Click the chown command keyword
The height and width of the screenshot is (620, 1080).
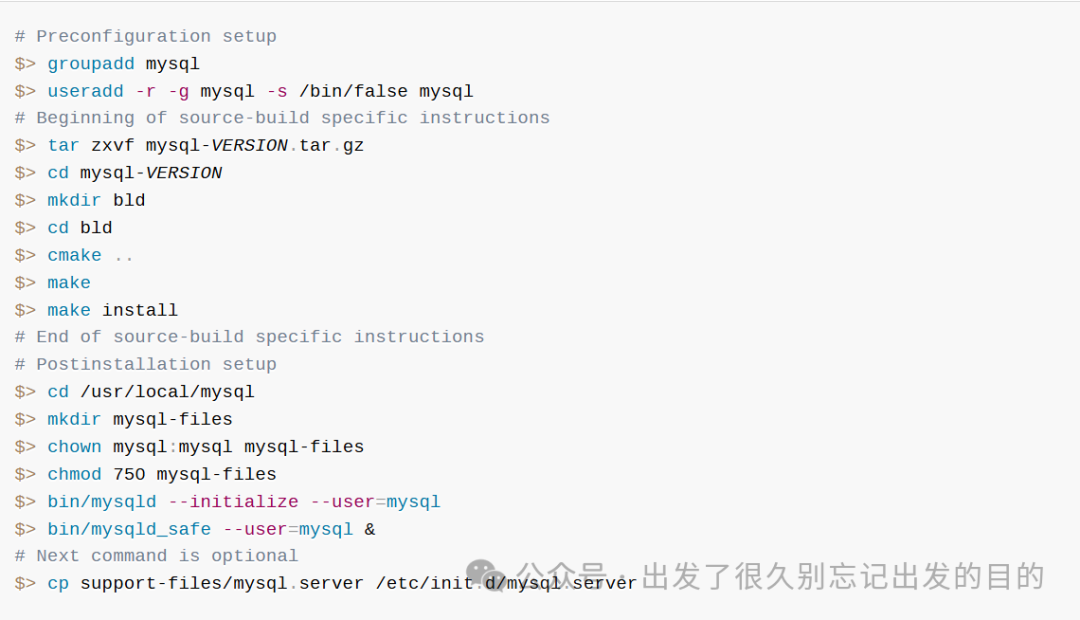click(x=74, y=447)
